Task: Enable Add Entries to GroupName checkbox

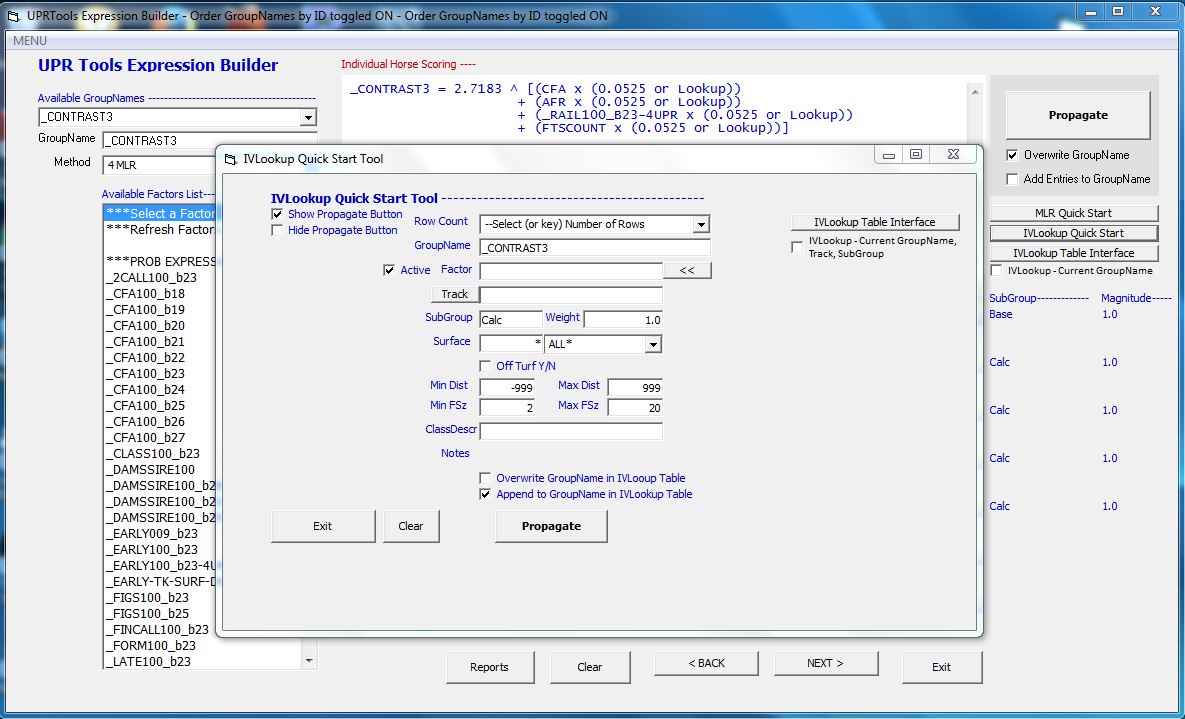Action: 1013,179
